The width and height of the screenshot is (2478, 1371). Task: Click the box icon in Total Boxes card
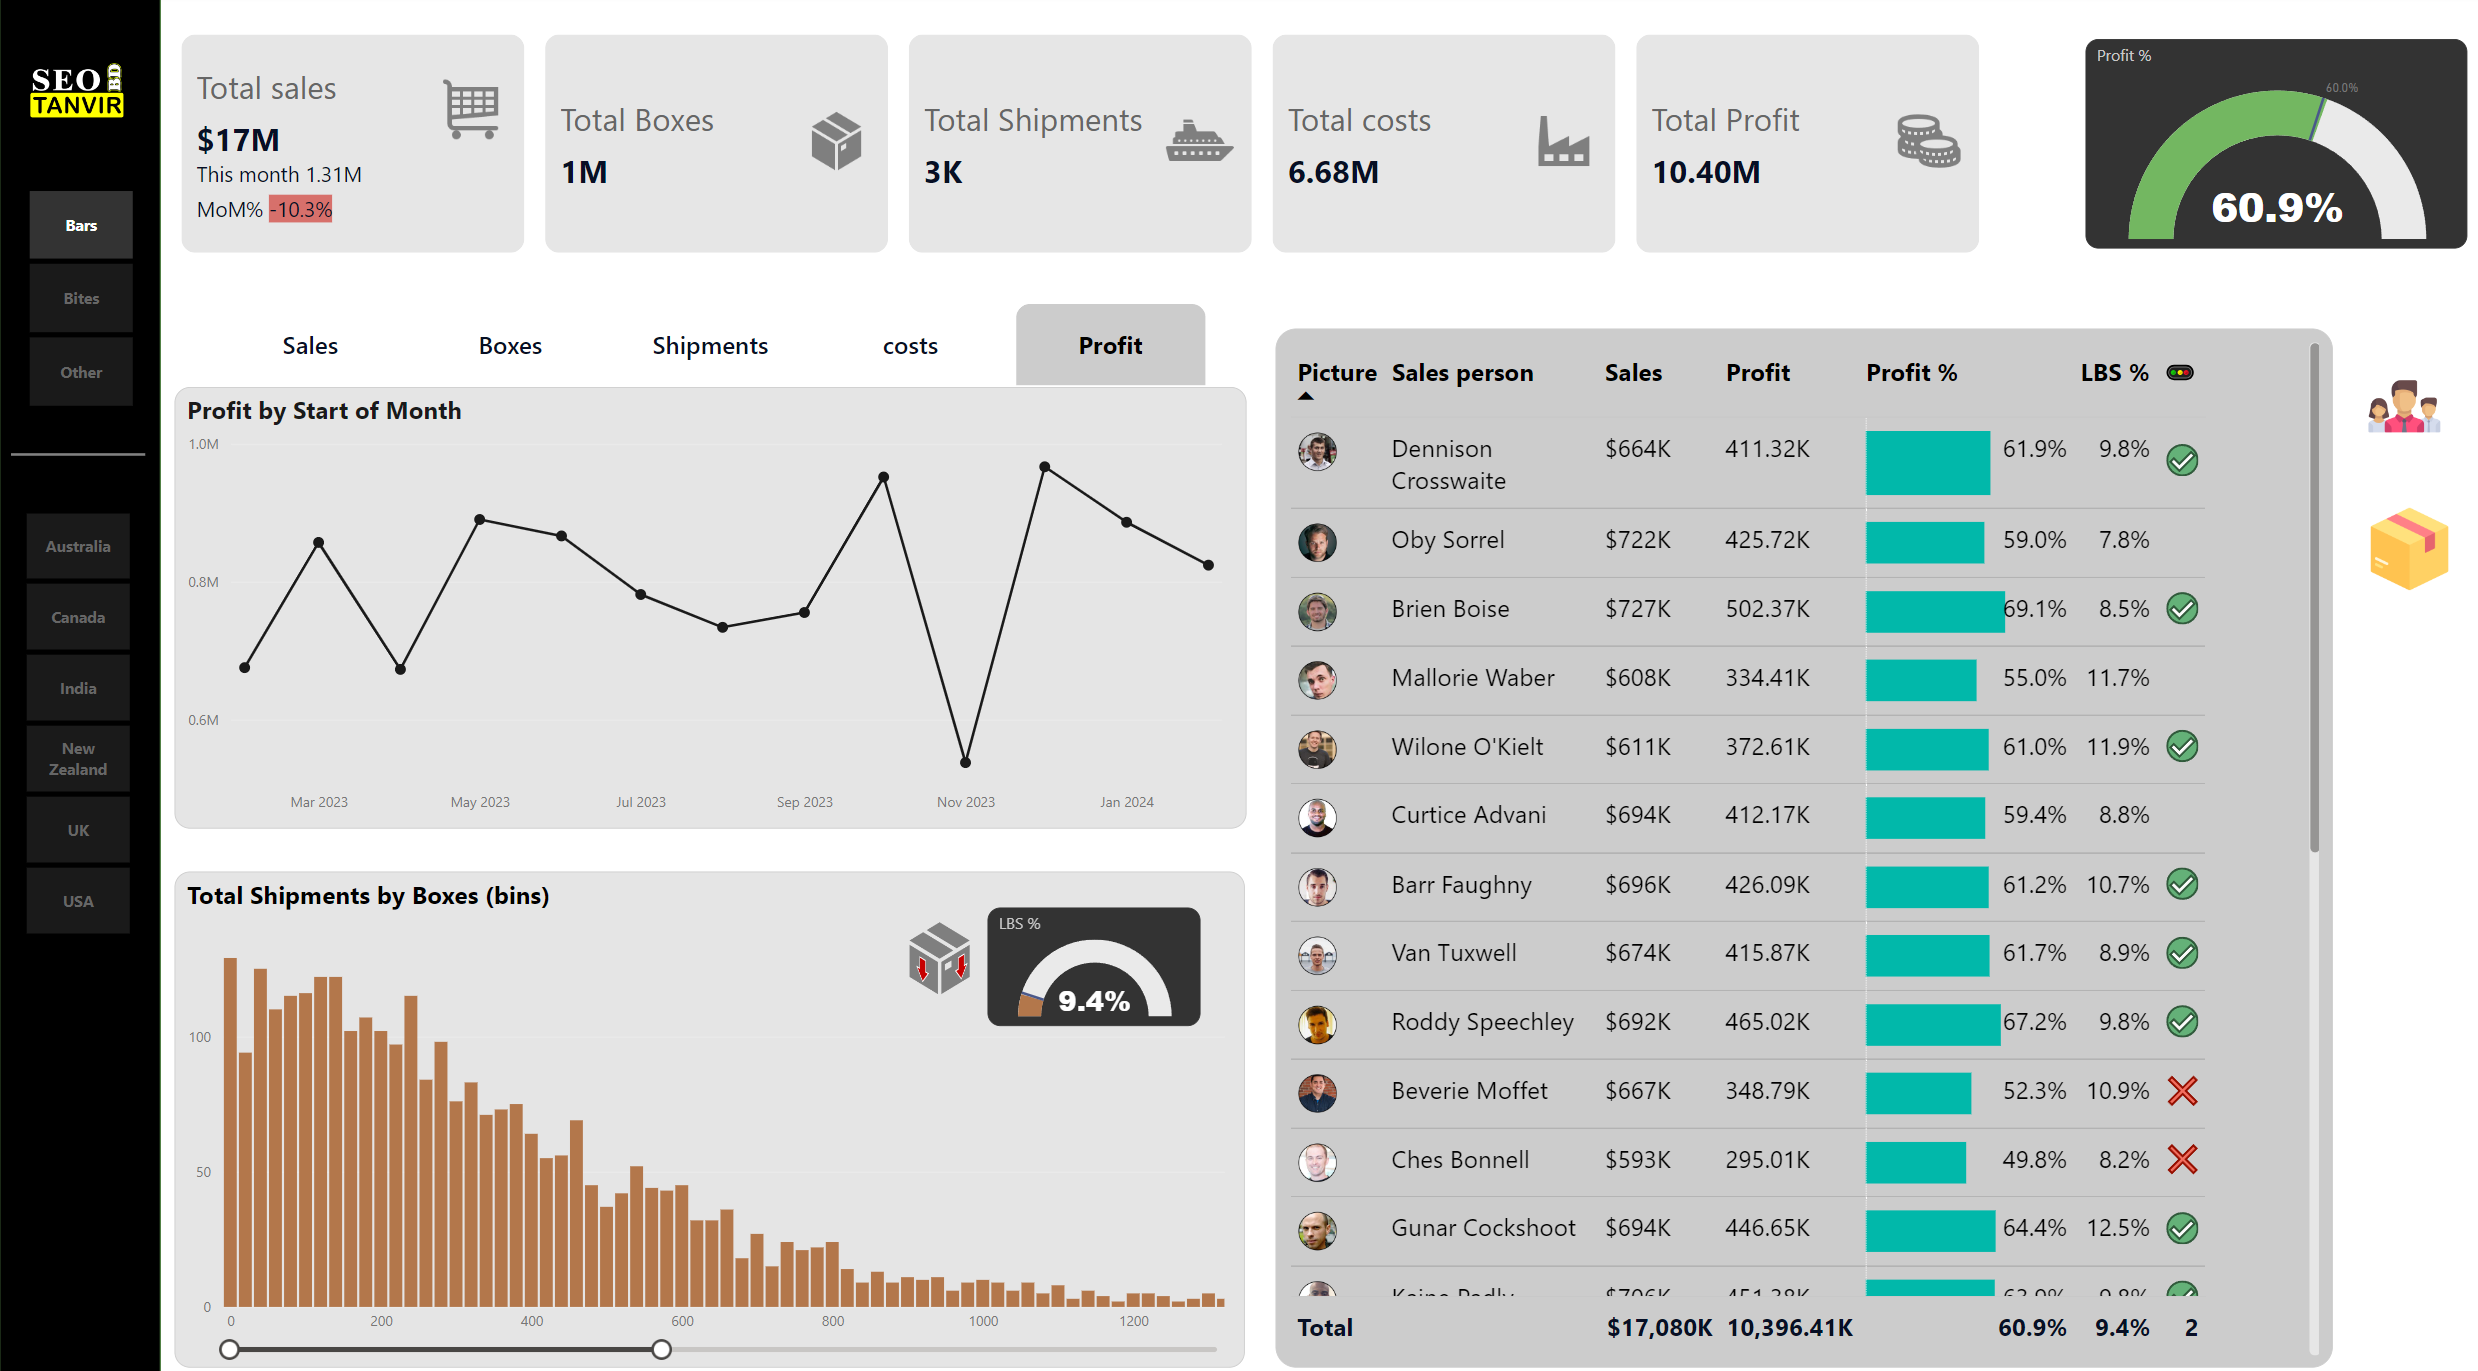(x=836, y=141)
